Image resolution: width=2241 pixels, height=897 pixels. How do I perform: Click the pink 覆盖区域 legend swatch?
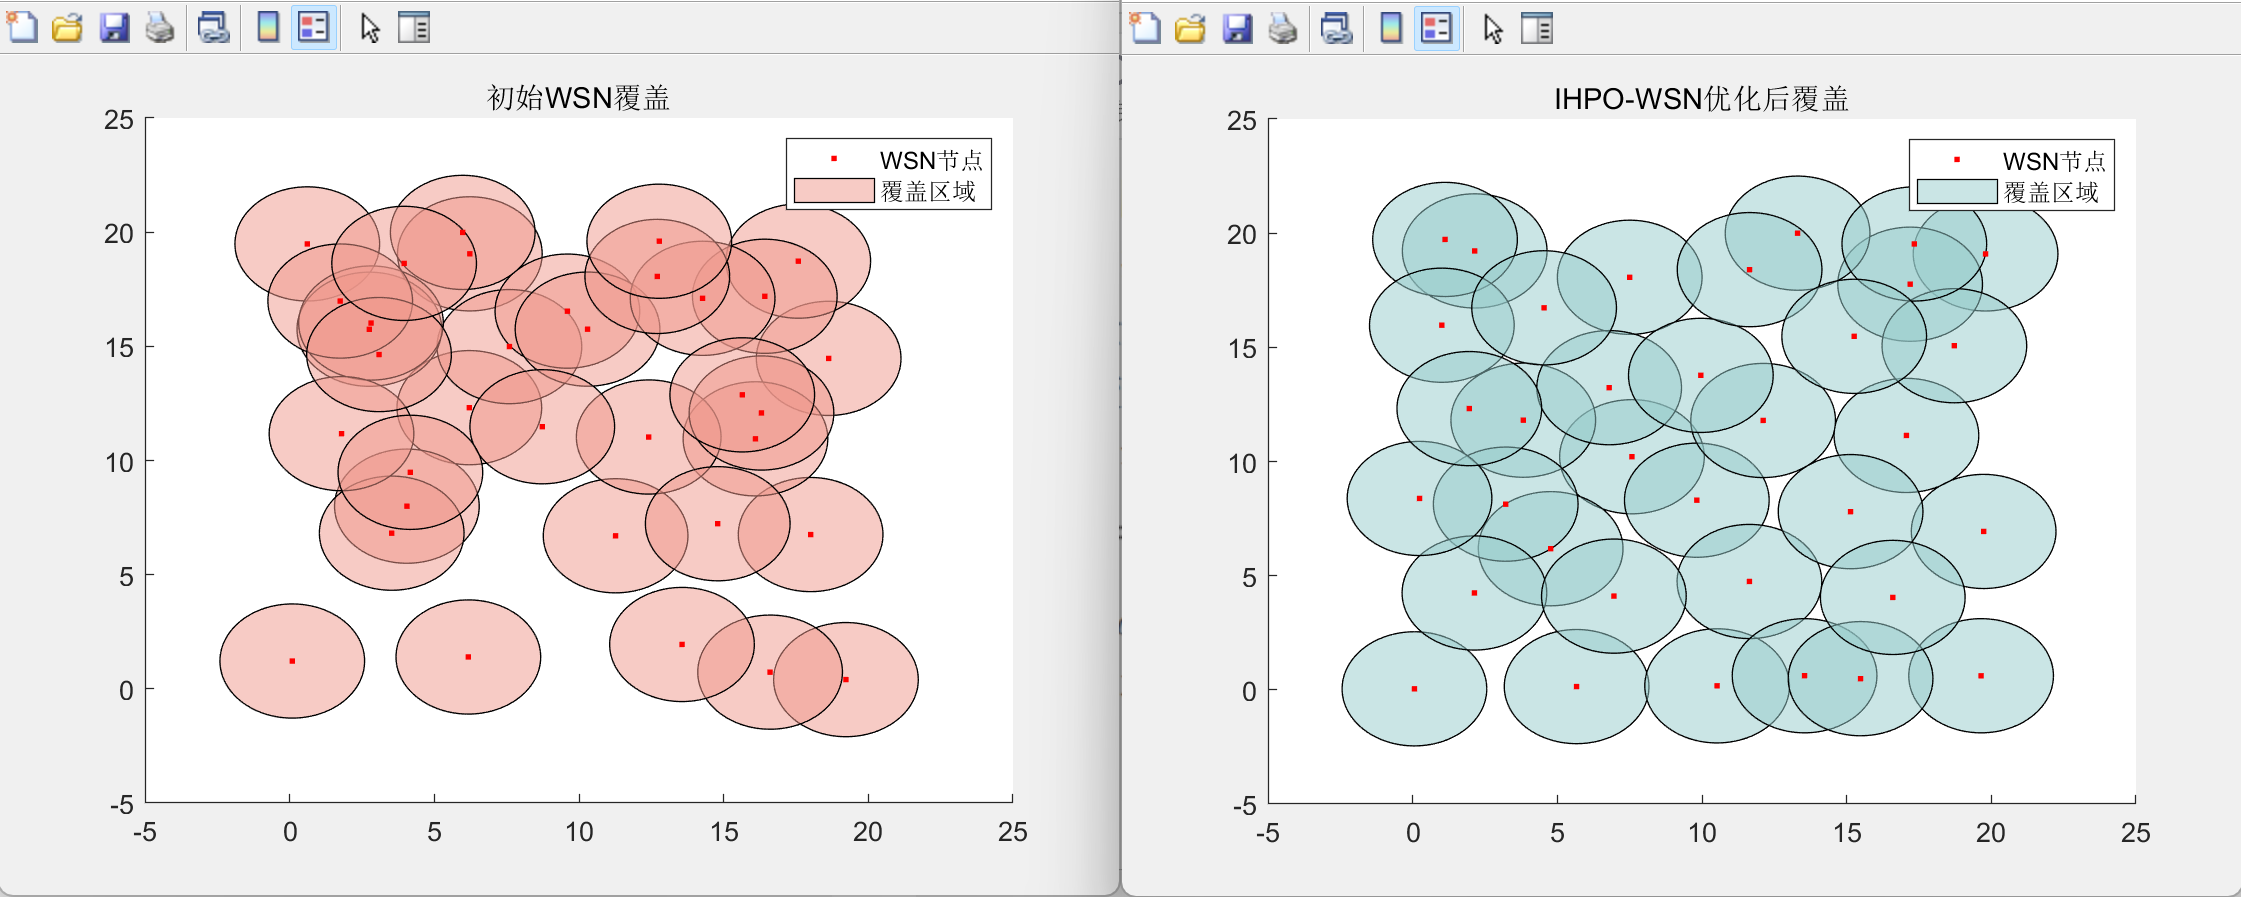click(x=834, y=191)
